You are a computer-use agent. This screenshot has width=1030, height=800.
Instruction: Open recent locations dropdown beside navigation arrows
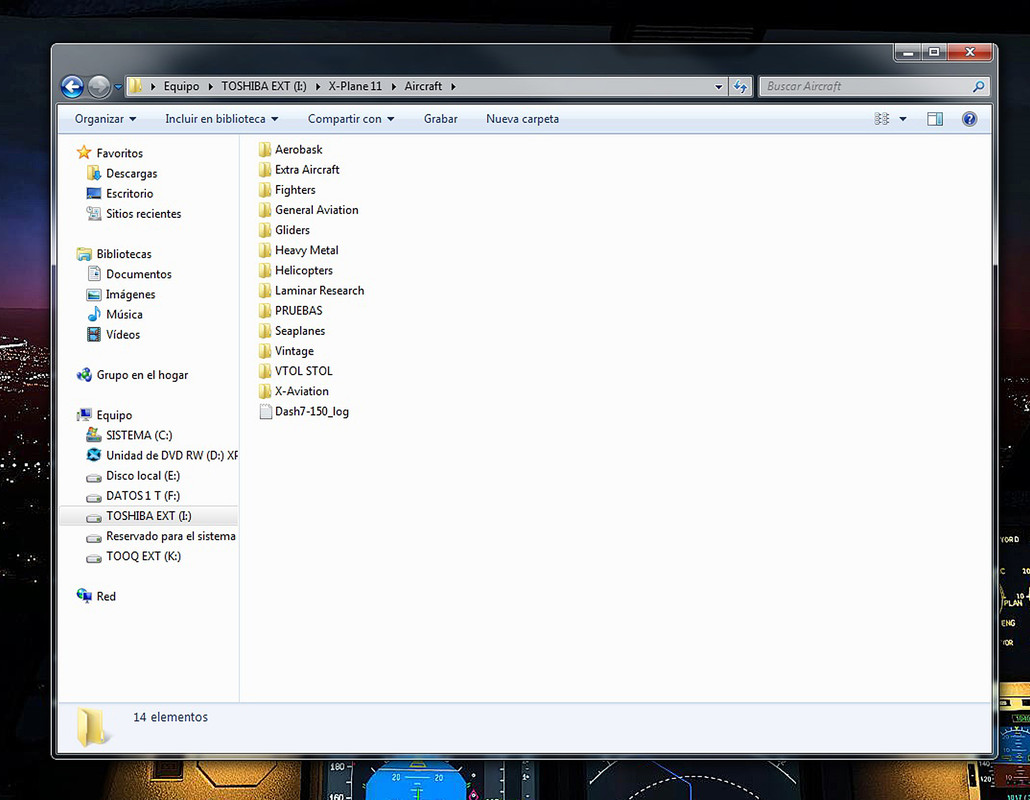[x=118, y=87]
